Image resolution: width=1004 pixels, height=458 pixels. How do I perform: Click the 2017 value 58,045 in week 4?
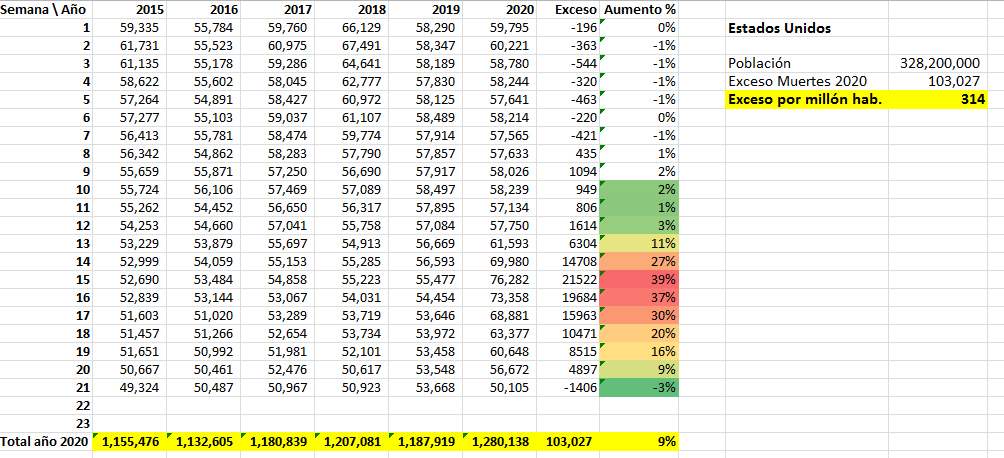[x=277, y=81]
